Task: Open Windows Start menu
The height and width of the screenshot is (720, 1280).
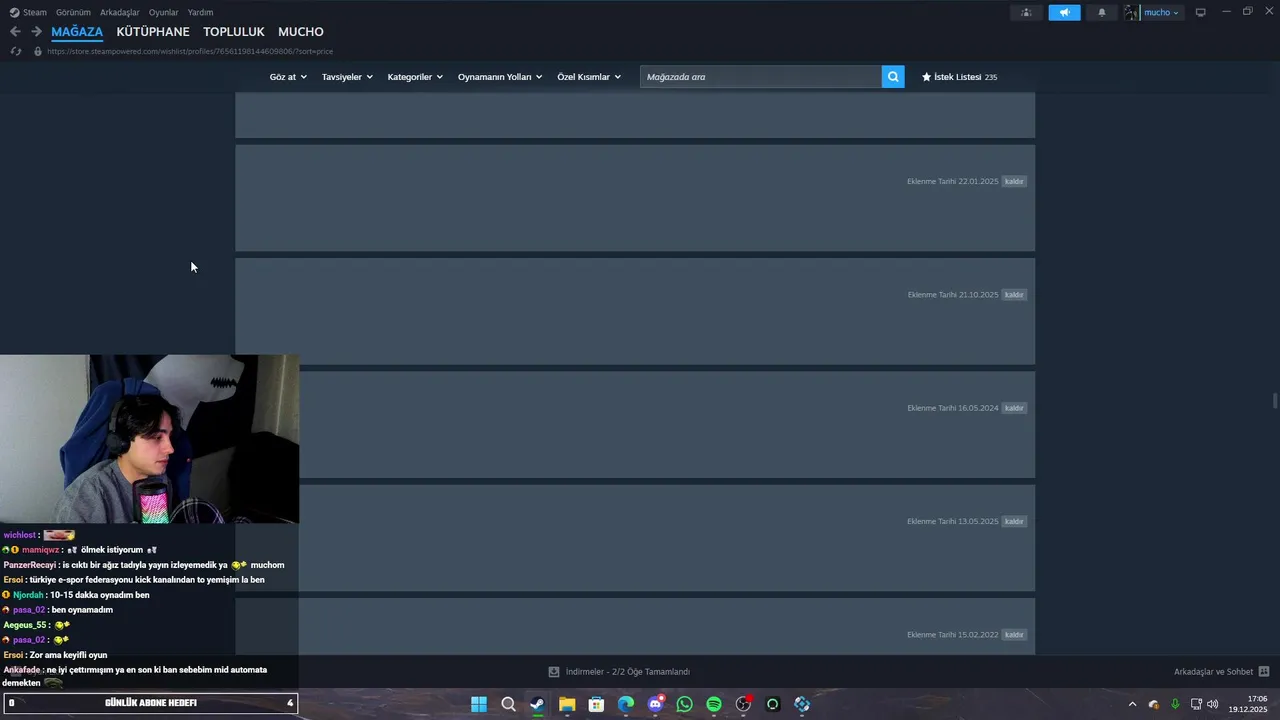Action: click(x=479, y=704)
